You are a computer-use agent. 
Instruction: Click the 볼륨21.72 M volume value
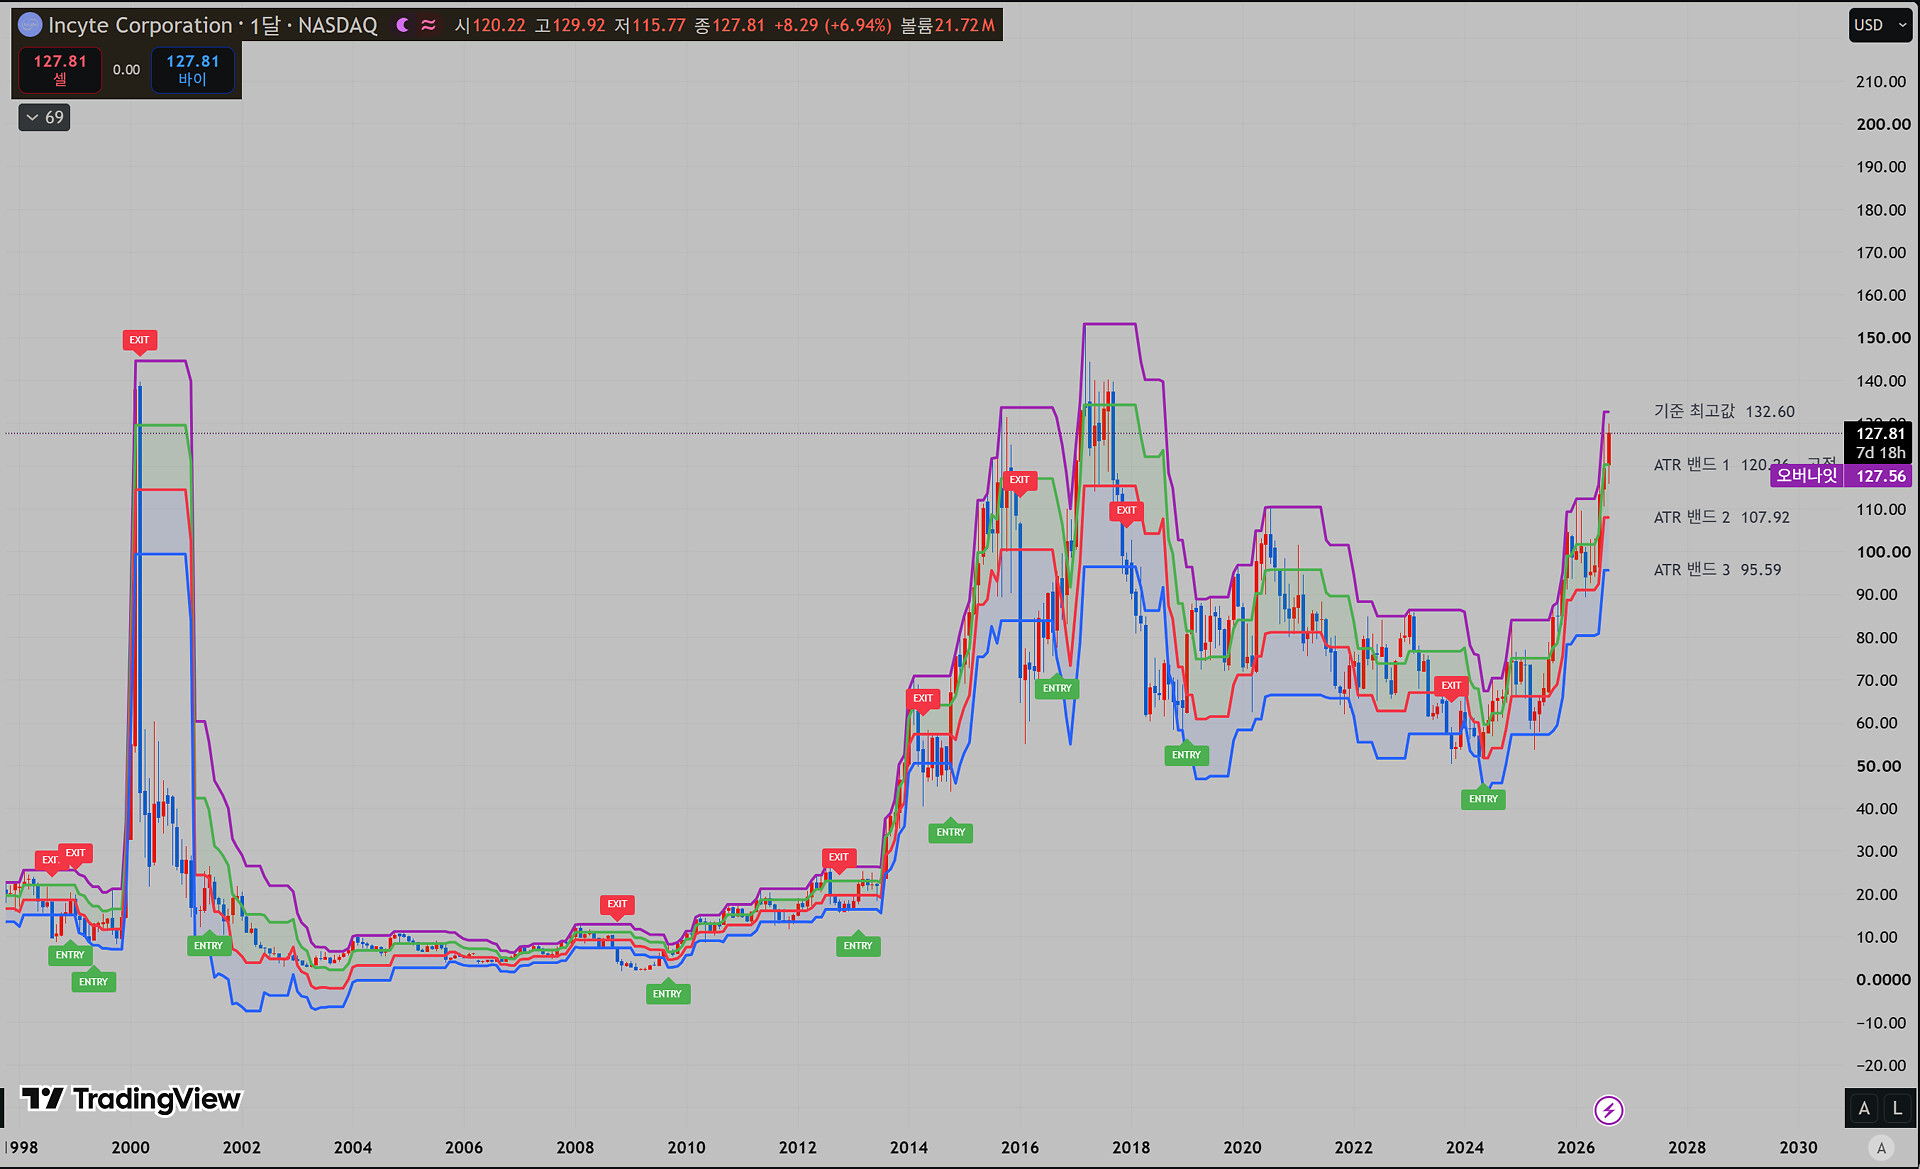948,25
